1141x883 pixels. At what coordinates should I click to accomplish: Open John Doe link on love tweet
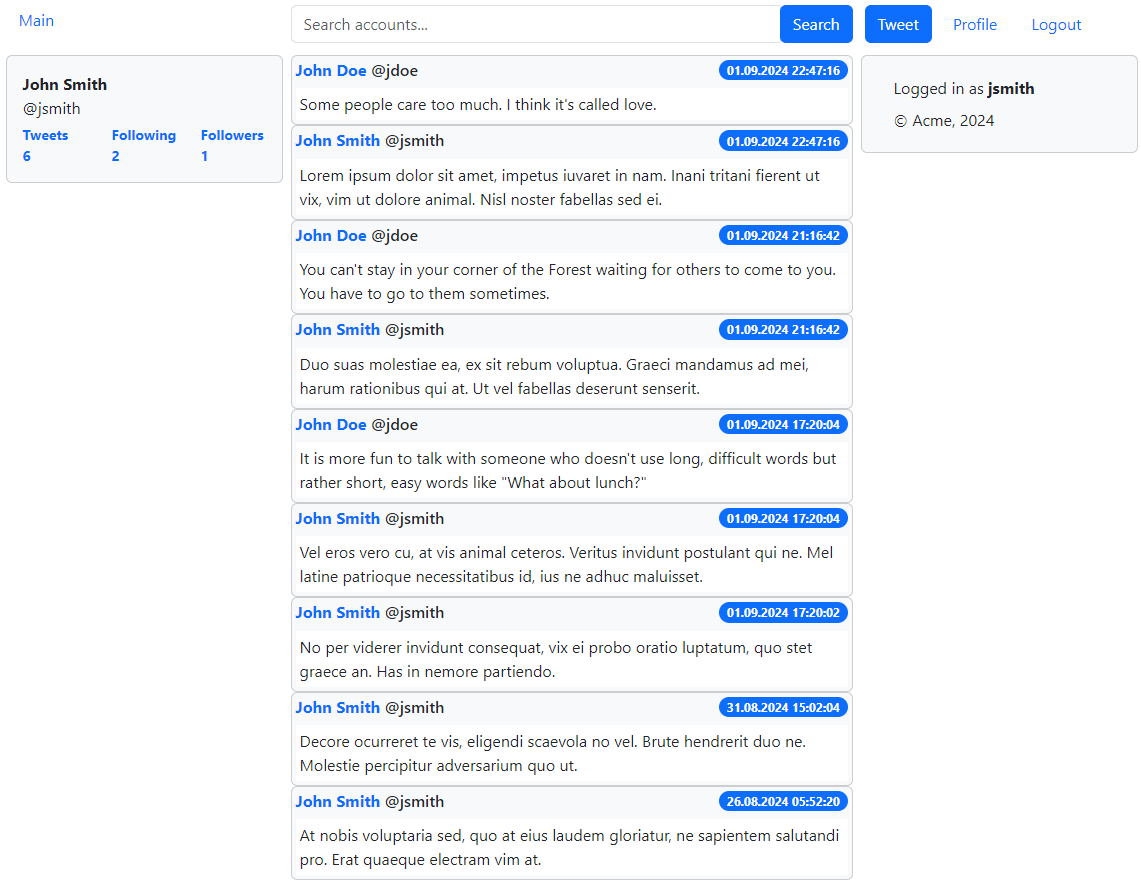pos(331,71)
